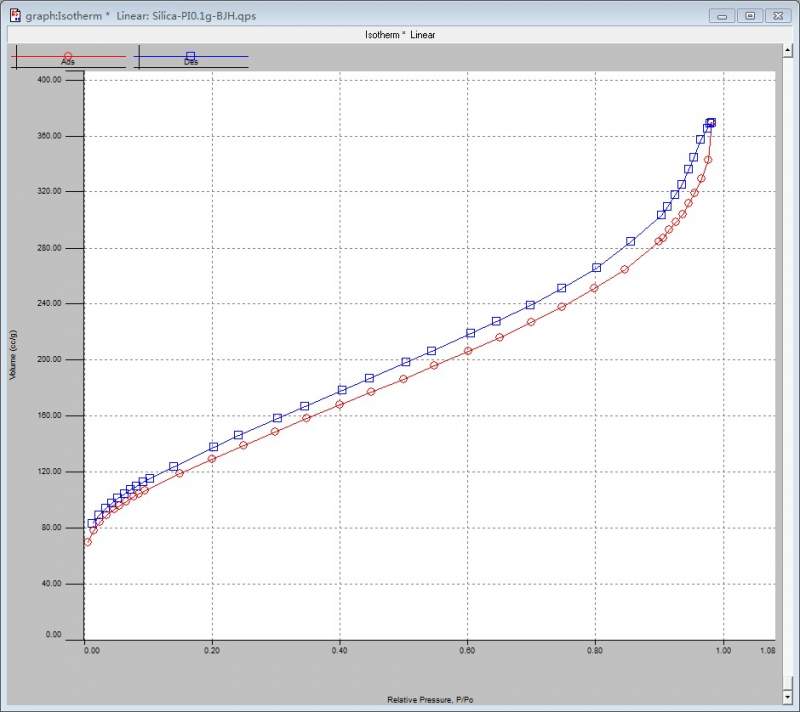Click the scrollbar down arrow
Viewport: 800px width, 712px height.
[x=787, y=696]
